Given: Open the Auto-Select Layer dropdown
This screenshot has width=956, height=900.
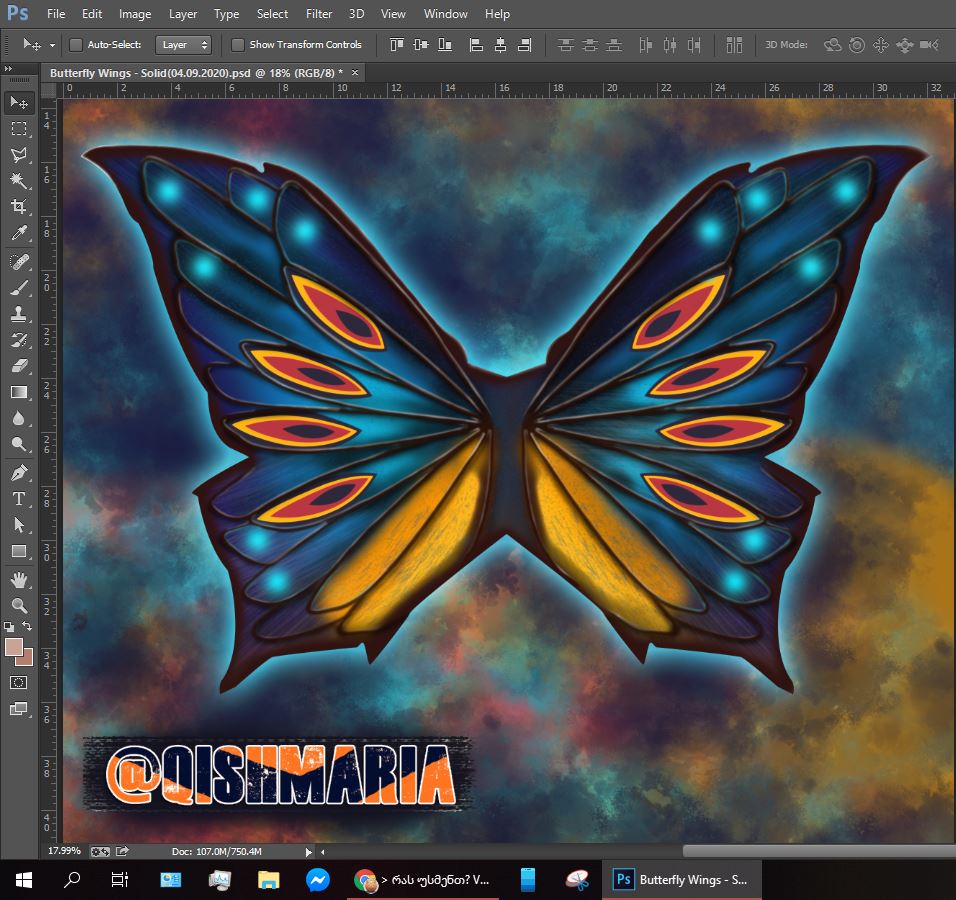Looking at the screenshot, I should tap(184, 45).
